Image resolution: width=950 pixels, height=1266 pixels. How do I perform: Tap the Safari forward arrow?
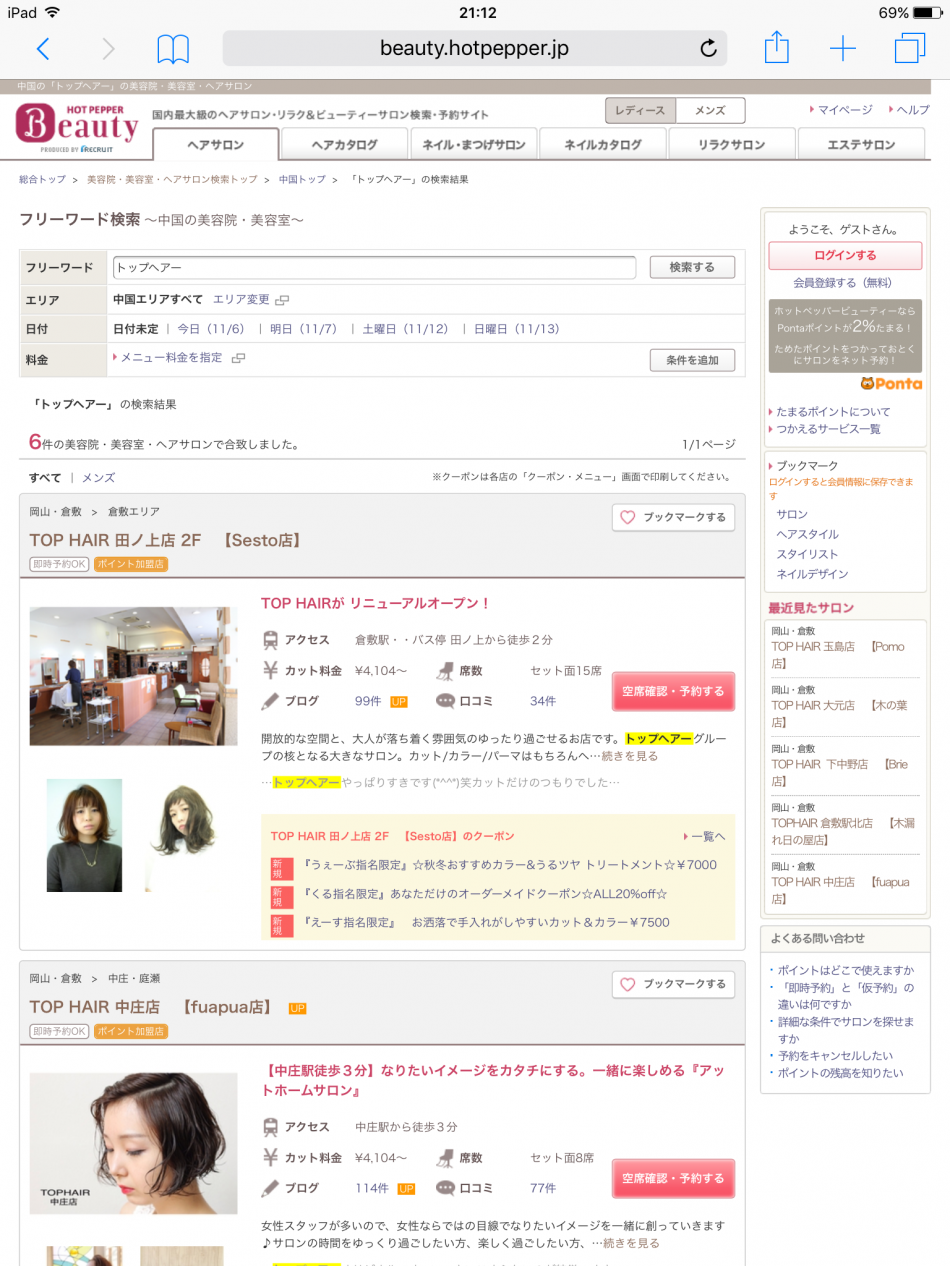(x=108, y=48)
